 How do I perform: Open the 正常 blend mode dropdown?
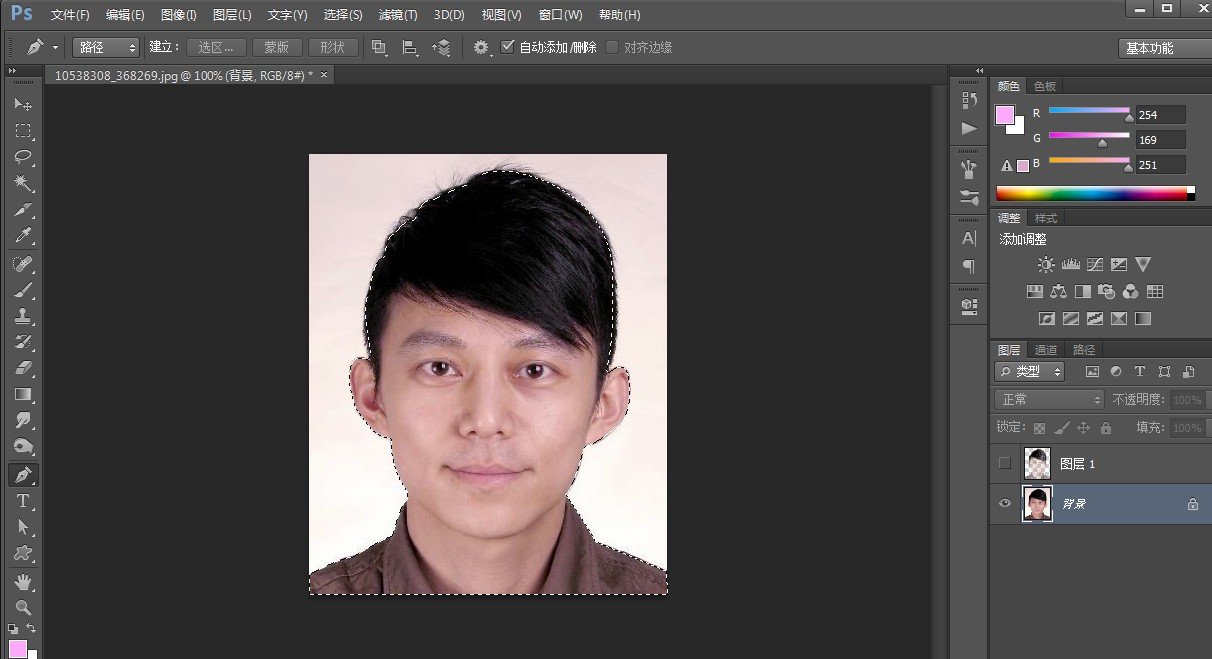[x=1046, y=399]
